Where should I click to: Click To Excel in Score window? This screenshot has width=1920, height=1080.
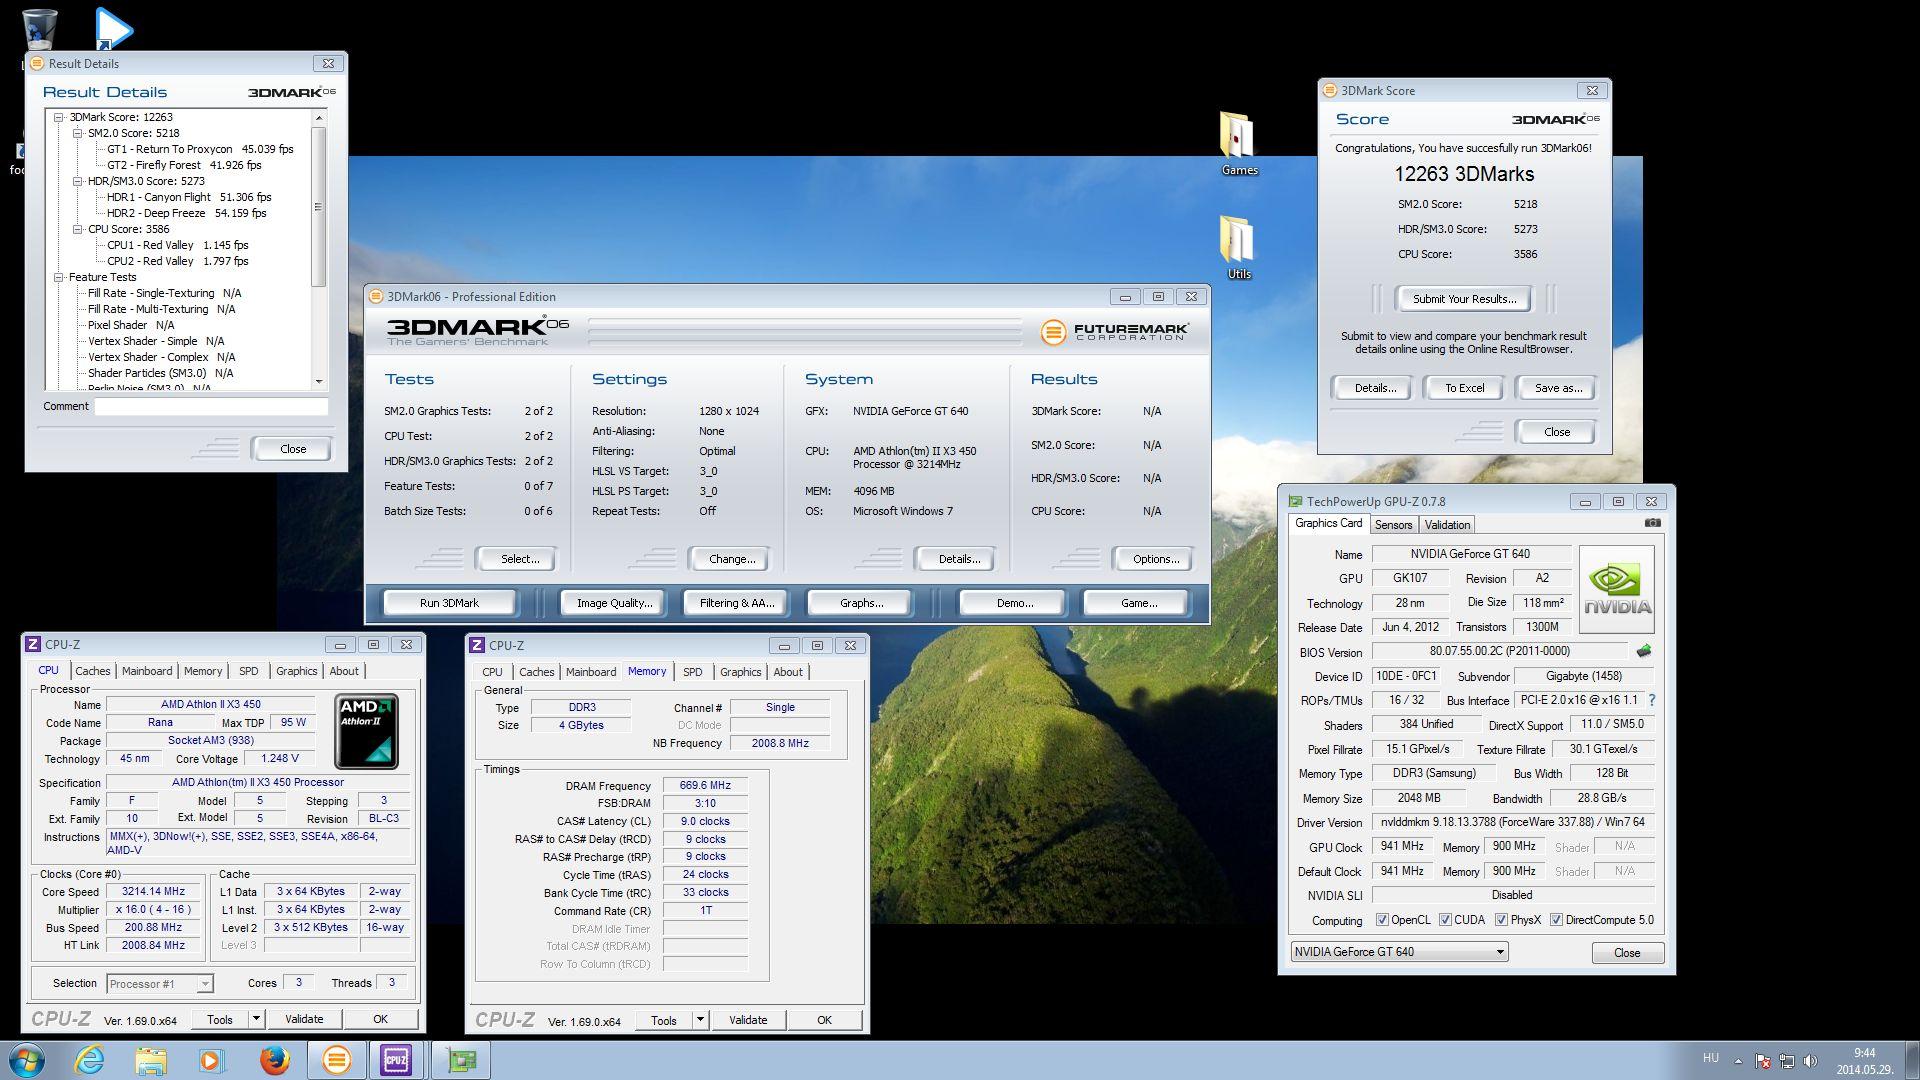point(1464,388)
